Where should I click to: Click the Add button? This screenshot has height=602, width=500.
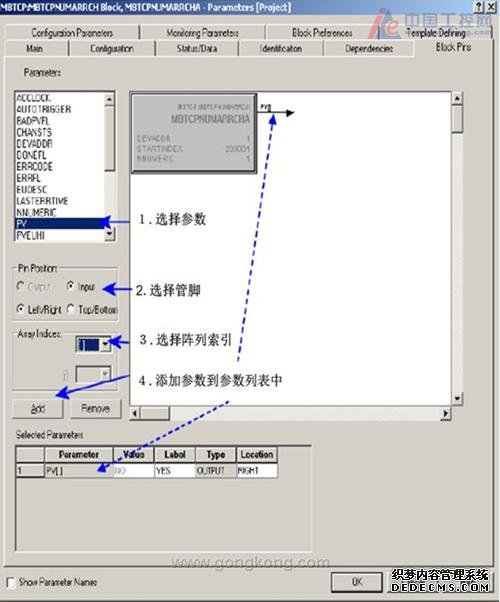tap(38, 408)
